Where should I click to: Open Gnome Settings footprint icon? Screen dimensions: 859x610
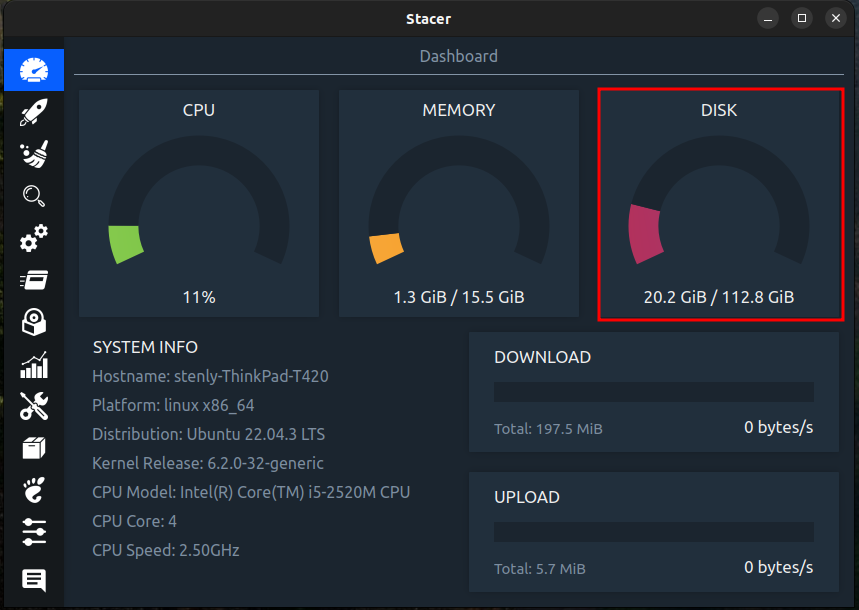[34, 489]
